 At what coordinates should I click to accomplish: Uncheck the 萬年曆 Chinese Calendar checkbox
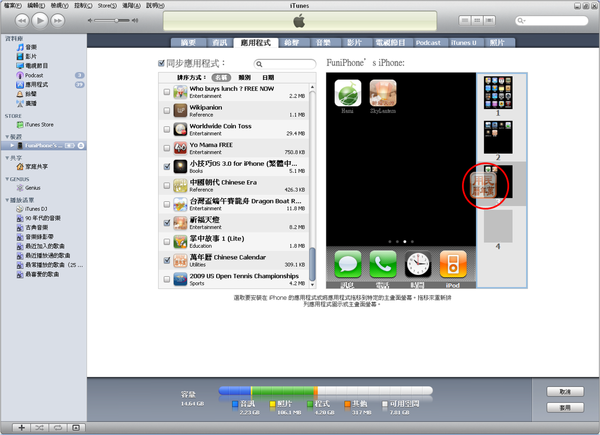point(167,261)
